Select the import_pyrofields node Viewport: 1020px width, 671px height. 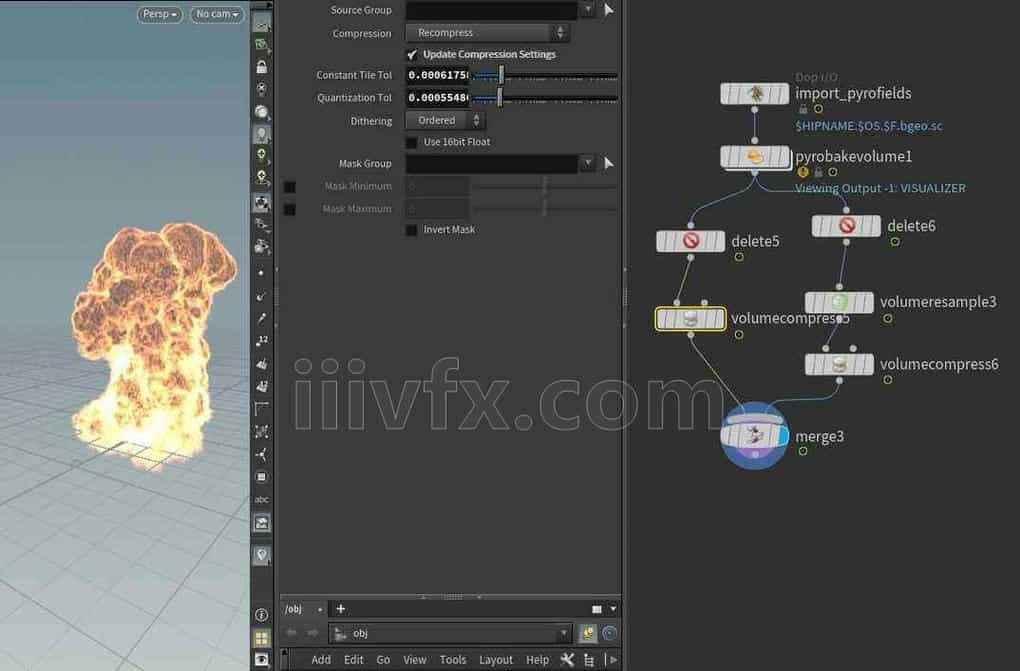click(755, 94)
